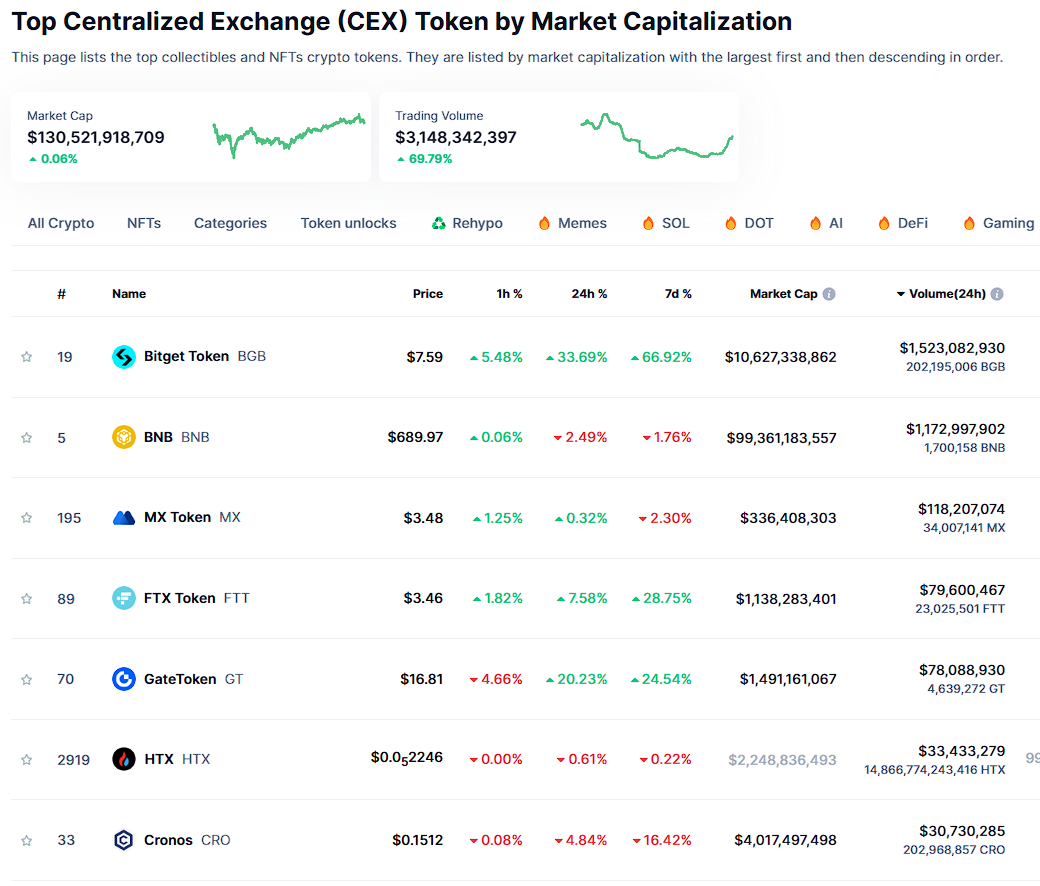The height and width of the screenshot is (886, 1040).
Task: Click the FTX Token logo
Action: 123,598
